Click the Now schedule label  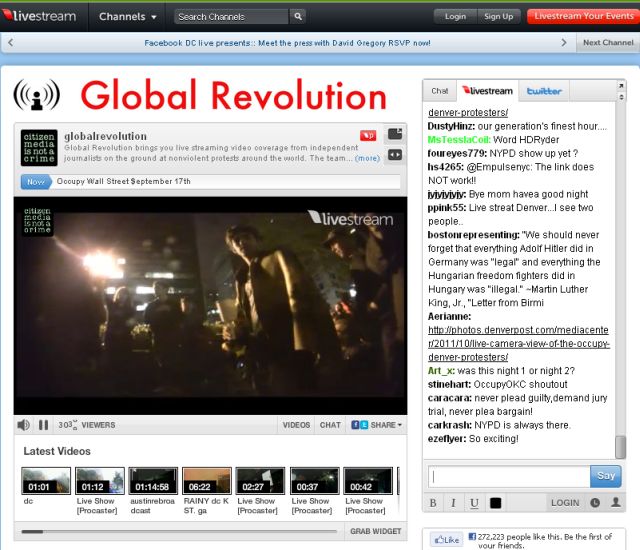pyautogui.click(x=36, y=182)
